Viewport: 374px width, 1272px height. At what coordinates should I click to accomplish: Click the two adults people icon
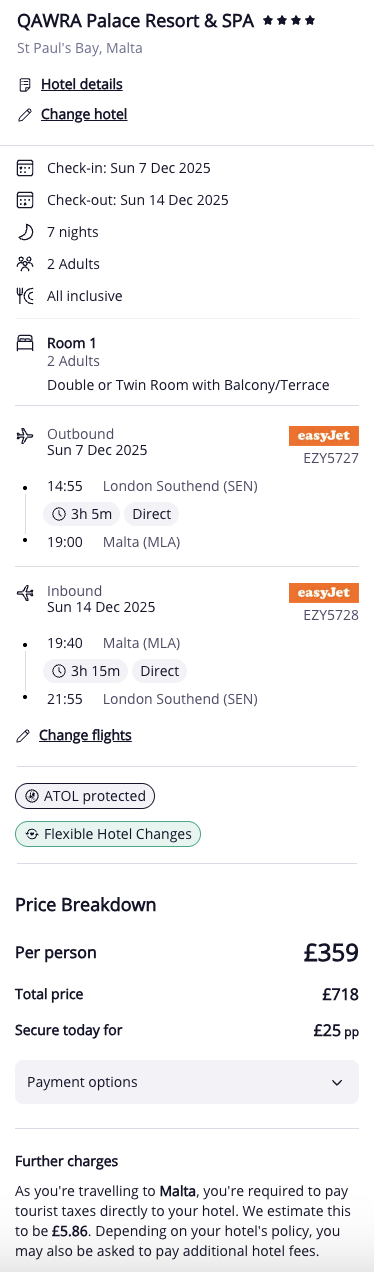click(x=26, y=264)
